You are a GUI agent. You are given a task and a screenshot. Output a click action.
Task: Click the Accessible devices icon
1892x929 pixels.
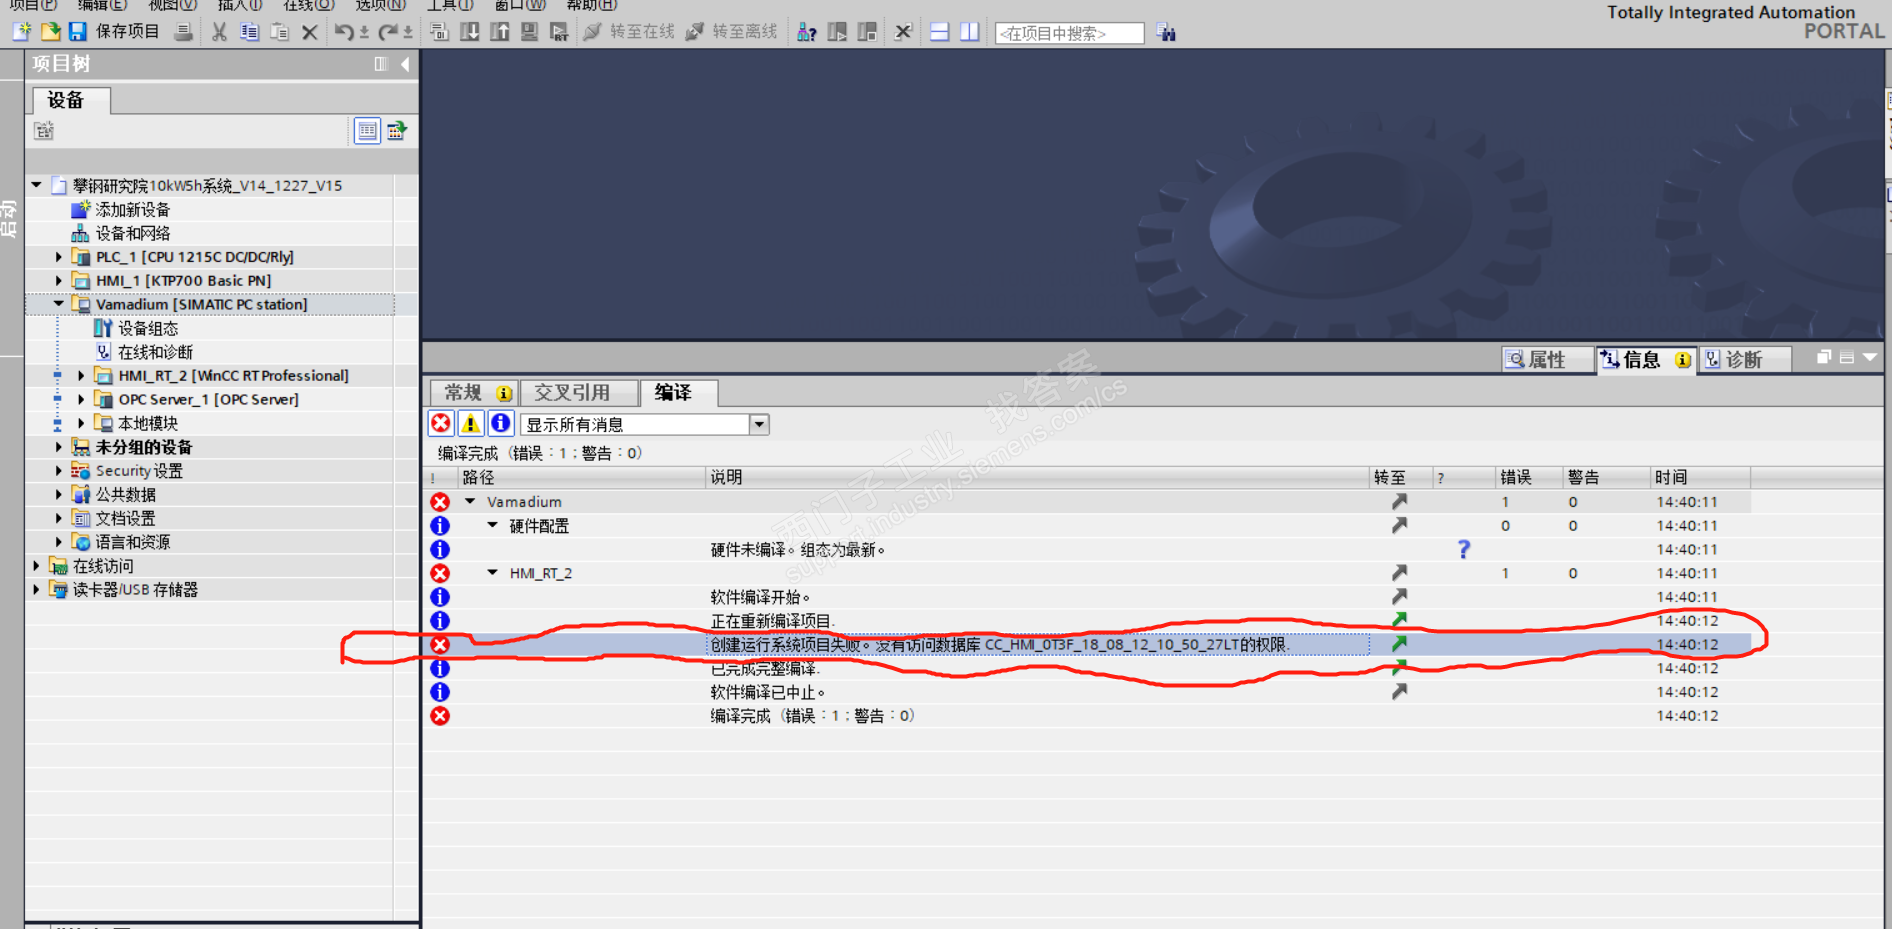pyautogui.click(x=806, y=32)
